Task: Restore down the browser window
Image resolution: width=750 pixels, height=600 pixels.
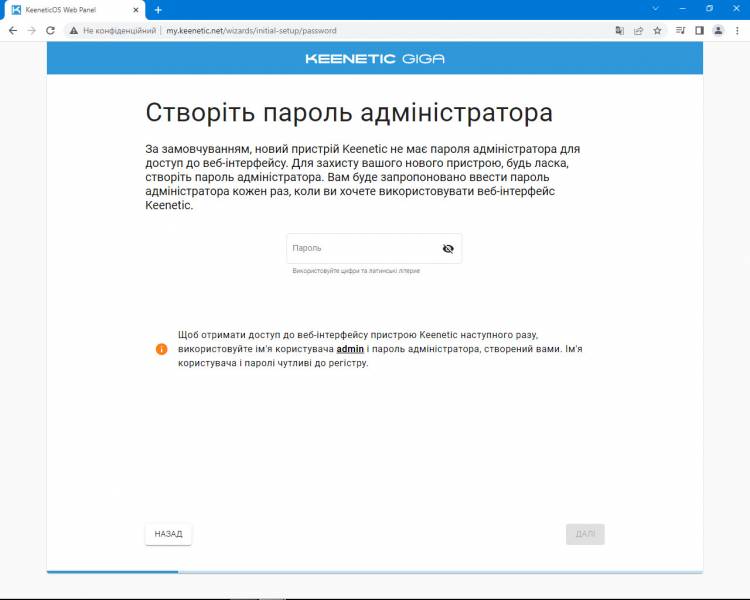Action: 709,9
